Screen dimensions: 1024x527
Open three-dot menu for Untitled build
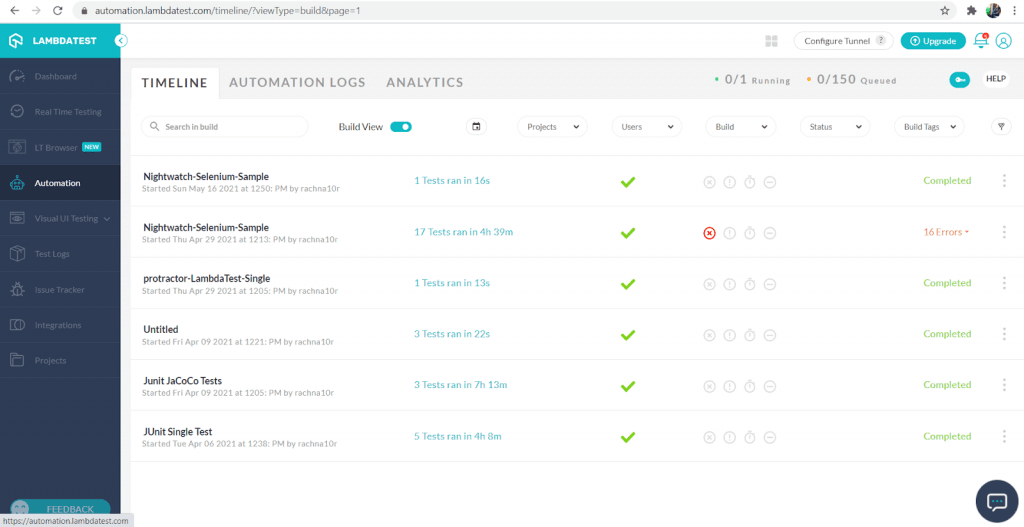point(1004,334)
